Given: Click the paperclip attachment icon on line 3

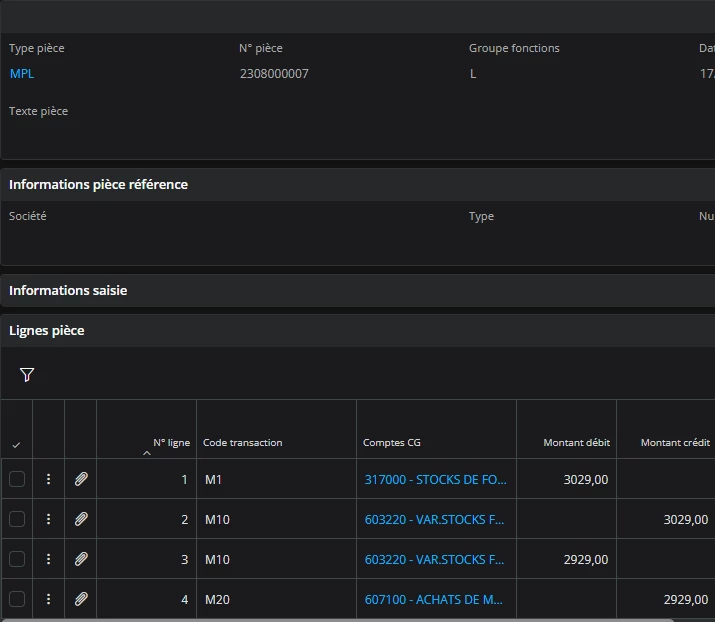Looking at the screenshot, I should (81, 559).
